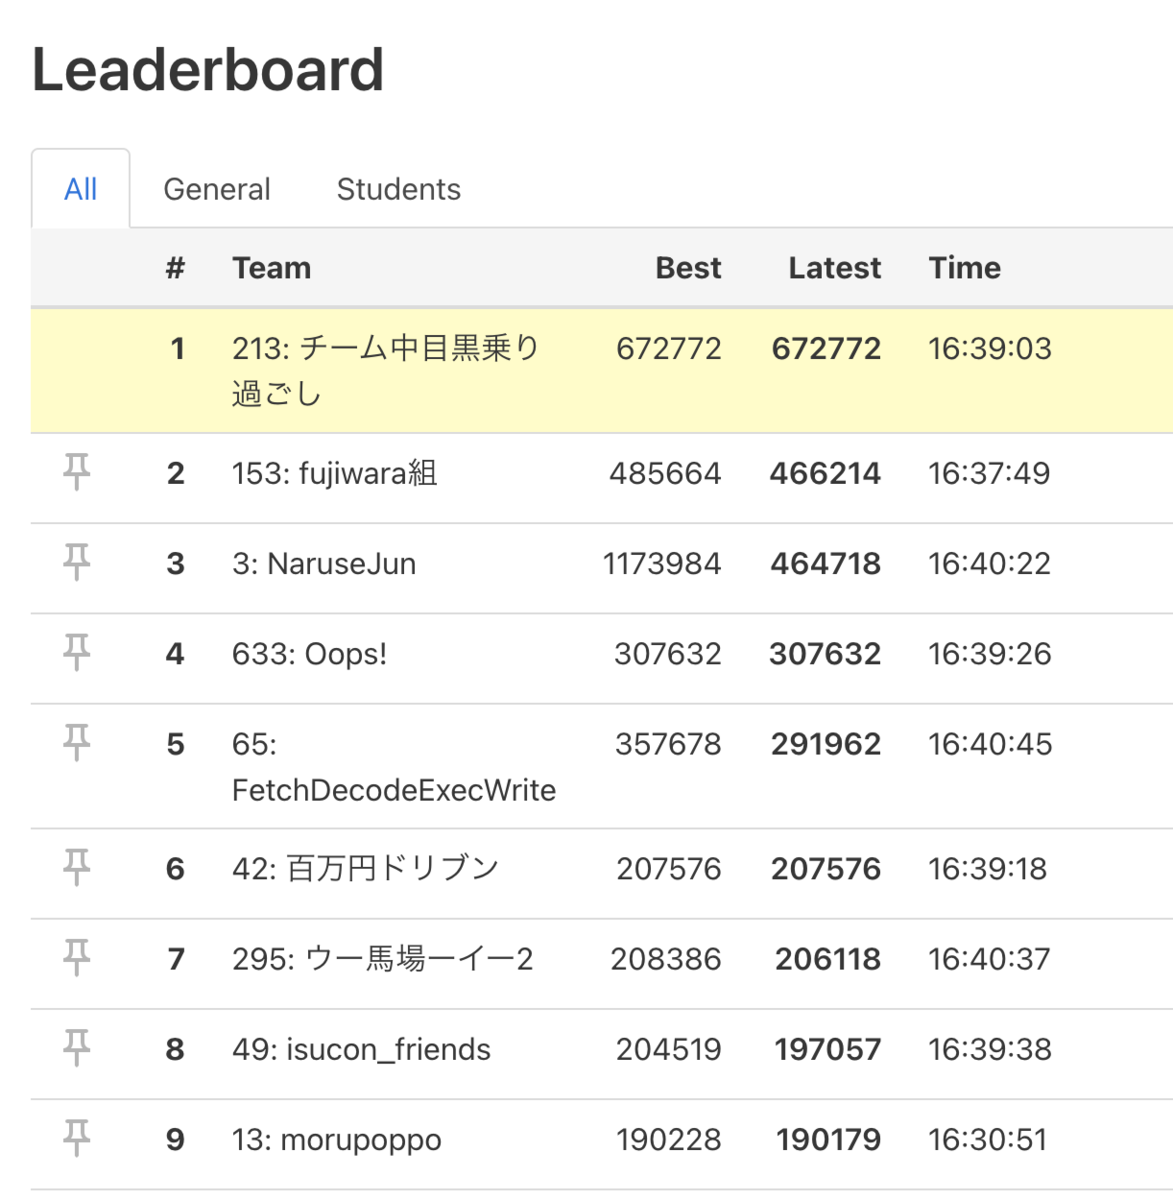Click team name 49: isucon_friends

point(361,1049)
